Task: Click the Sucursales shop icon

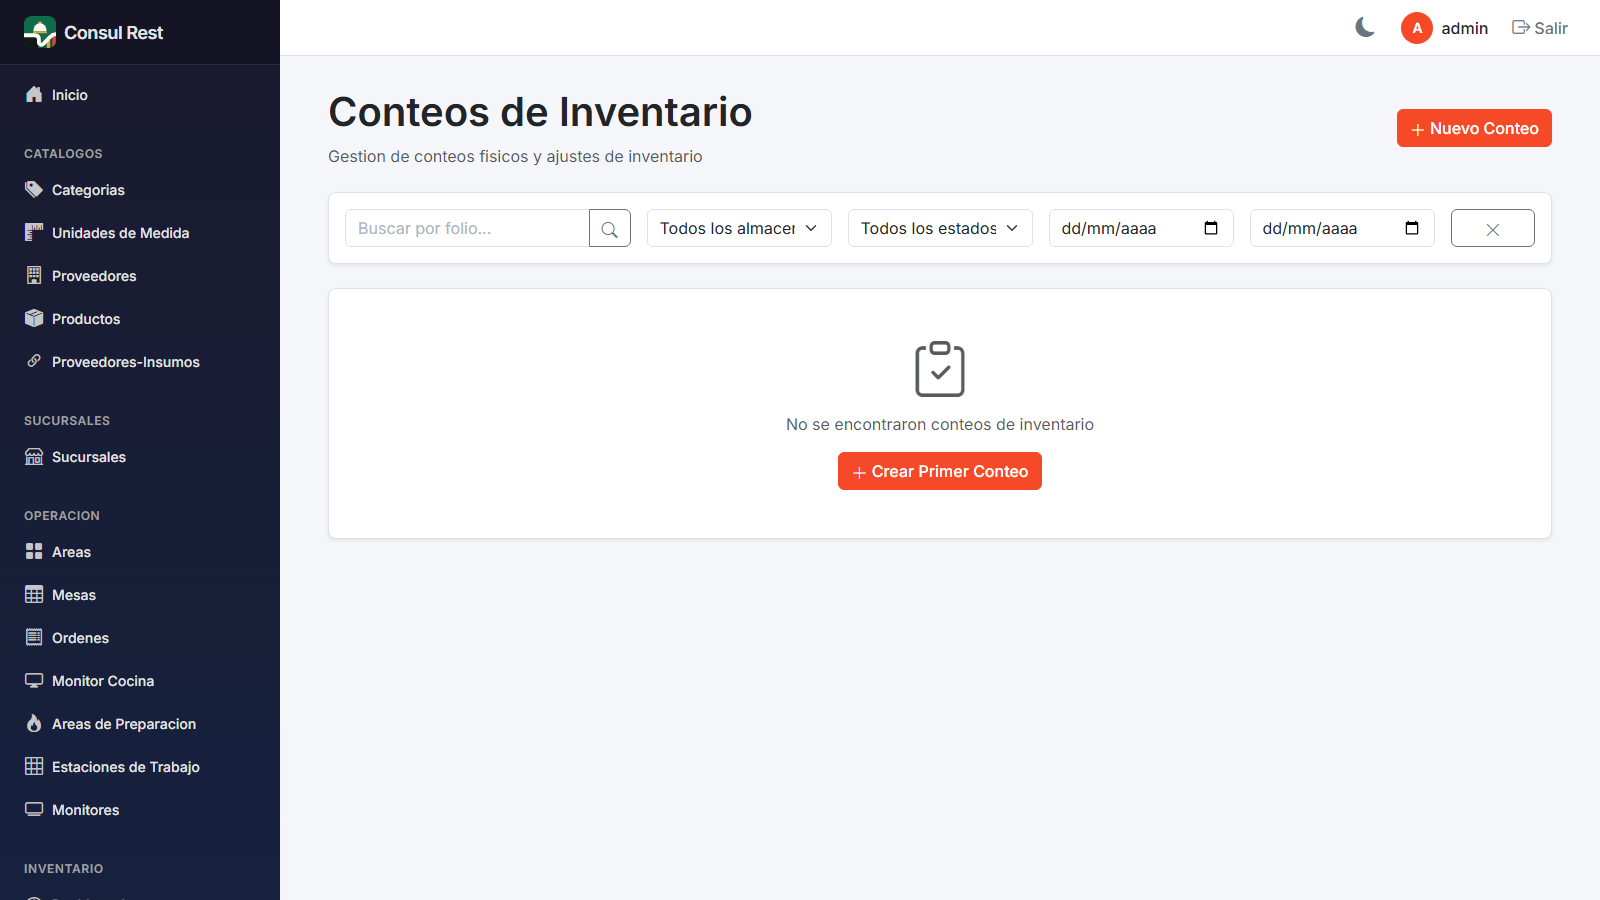Action: [x=34, y=456]
